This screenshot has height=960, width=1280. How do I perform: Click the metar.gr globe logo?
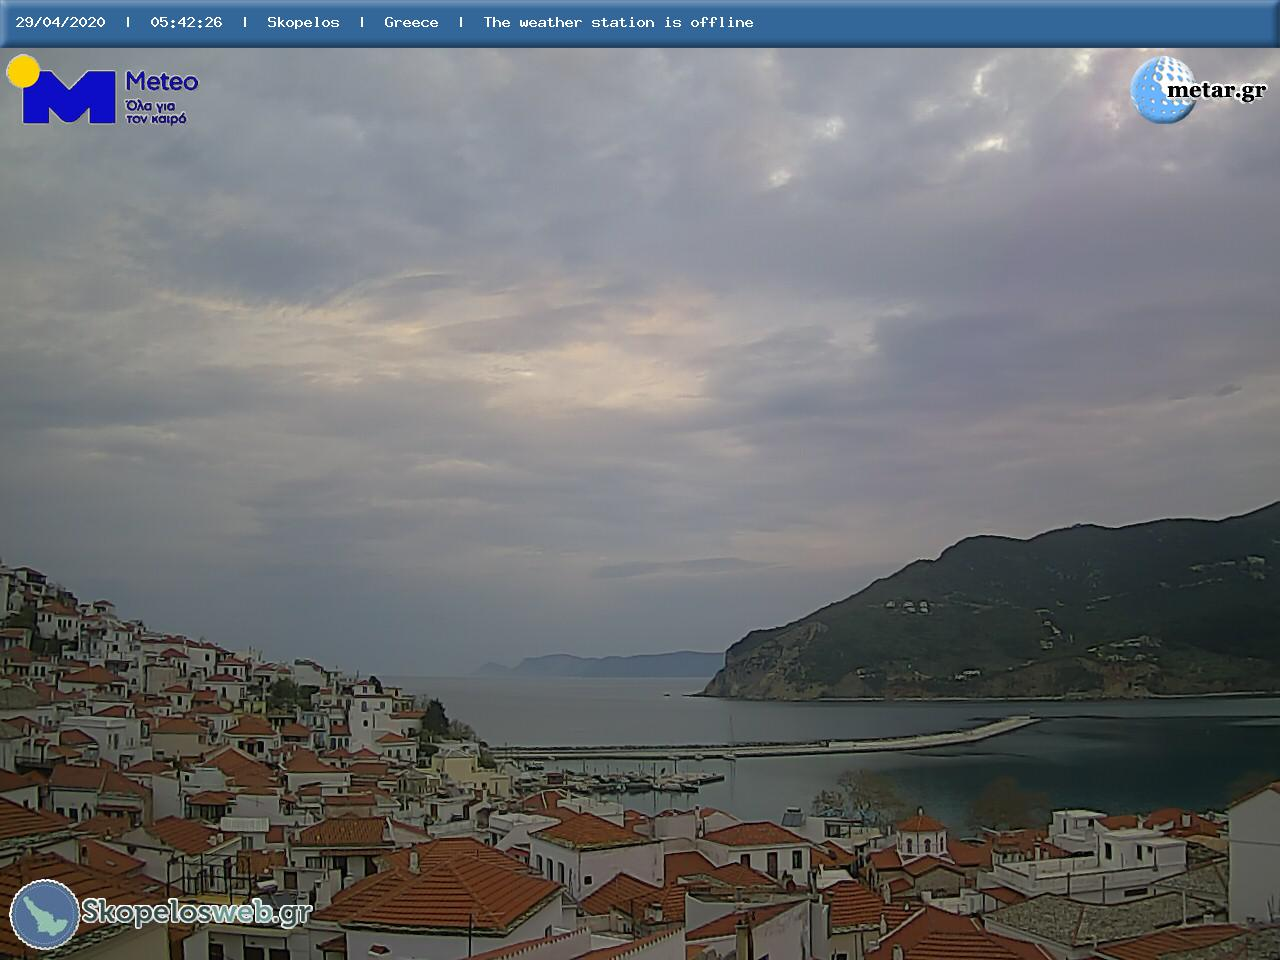tap(1163, 90)
